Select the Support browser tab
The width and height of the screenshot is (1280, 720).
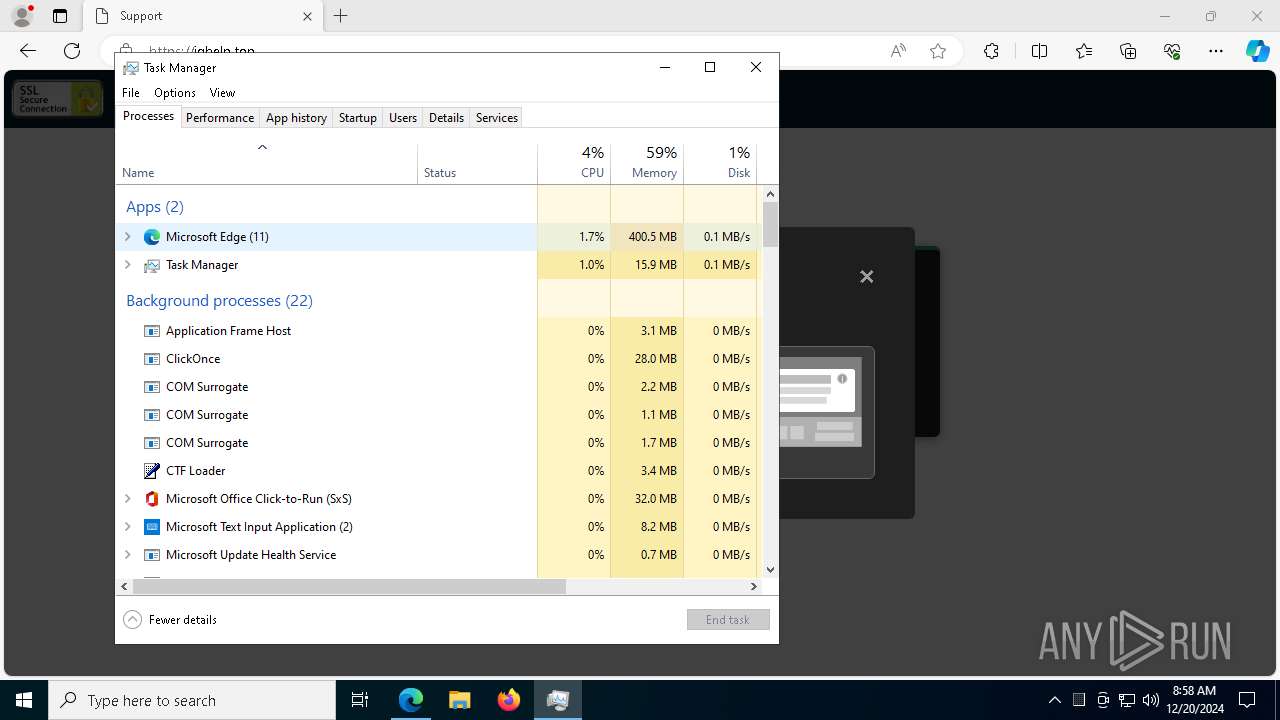pyautogui.click(x=203, y=16)
